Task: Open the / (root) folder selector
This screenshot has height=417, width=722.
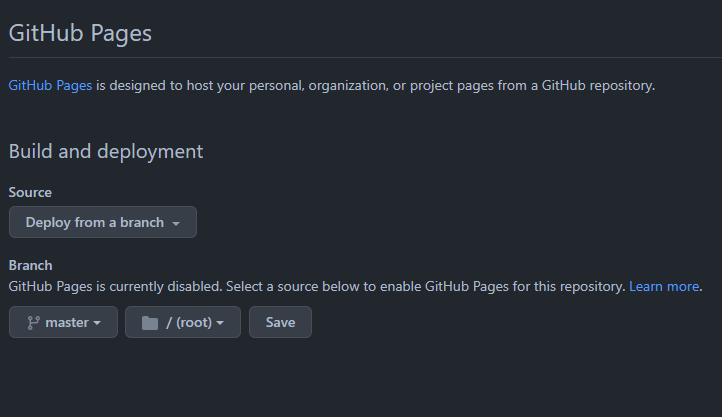Action: (183, 322)
